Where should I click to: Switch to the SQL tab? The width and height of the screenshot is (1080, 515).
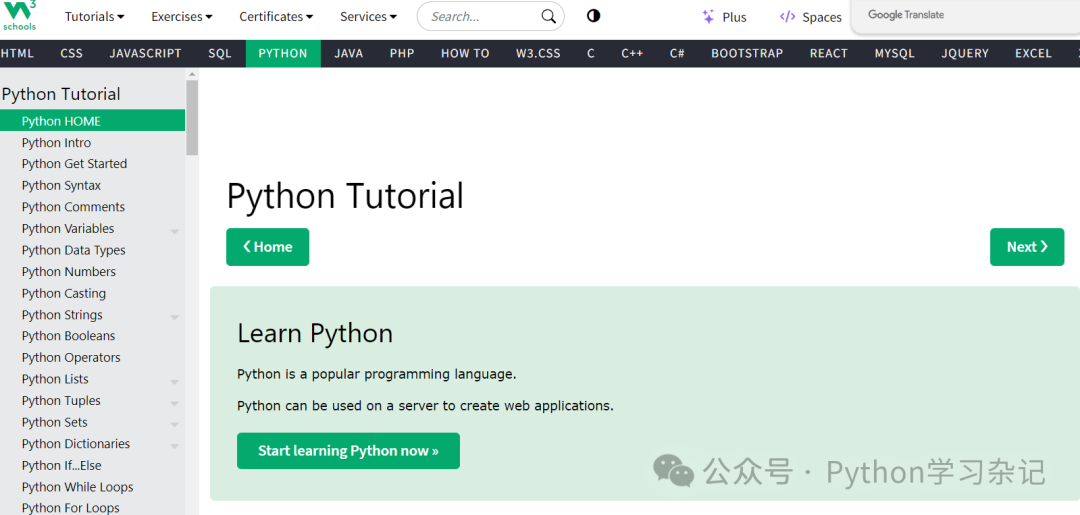220,53
